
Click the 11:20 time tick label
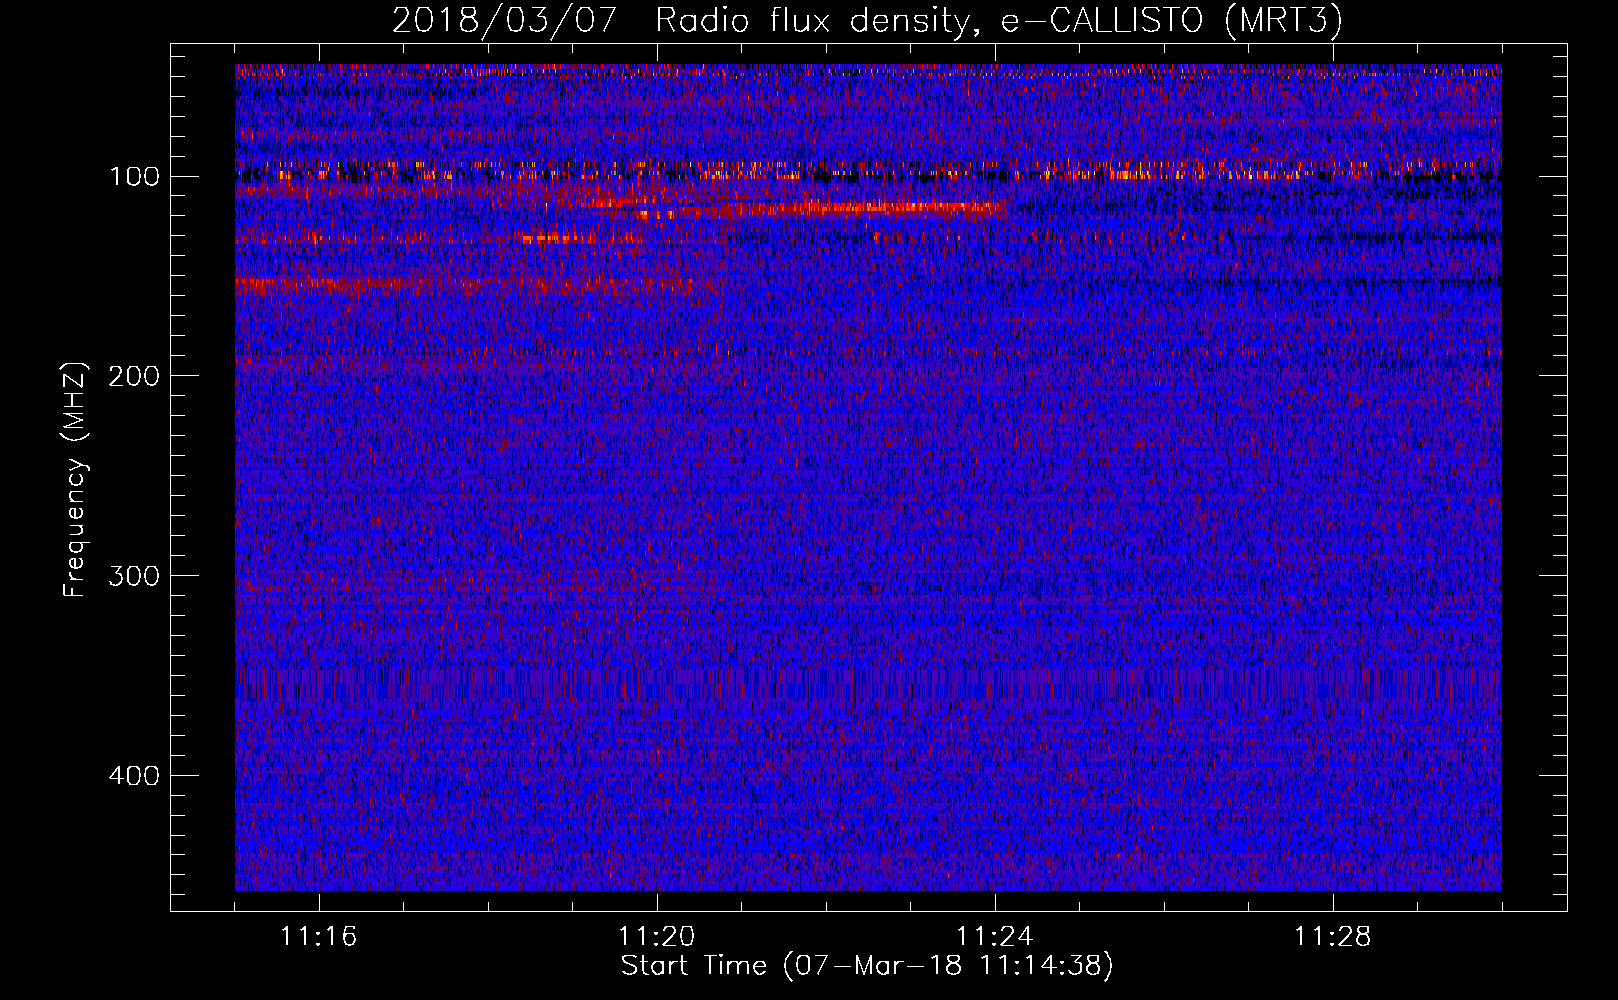pos(657,937)
